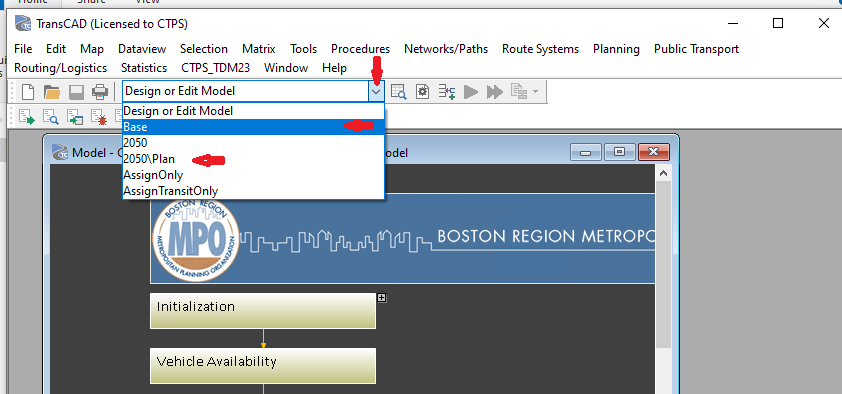
Task: Minimize the Model window
Action: tap(586, 152)
